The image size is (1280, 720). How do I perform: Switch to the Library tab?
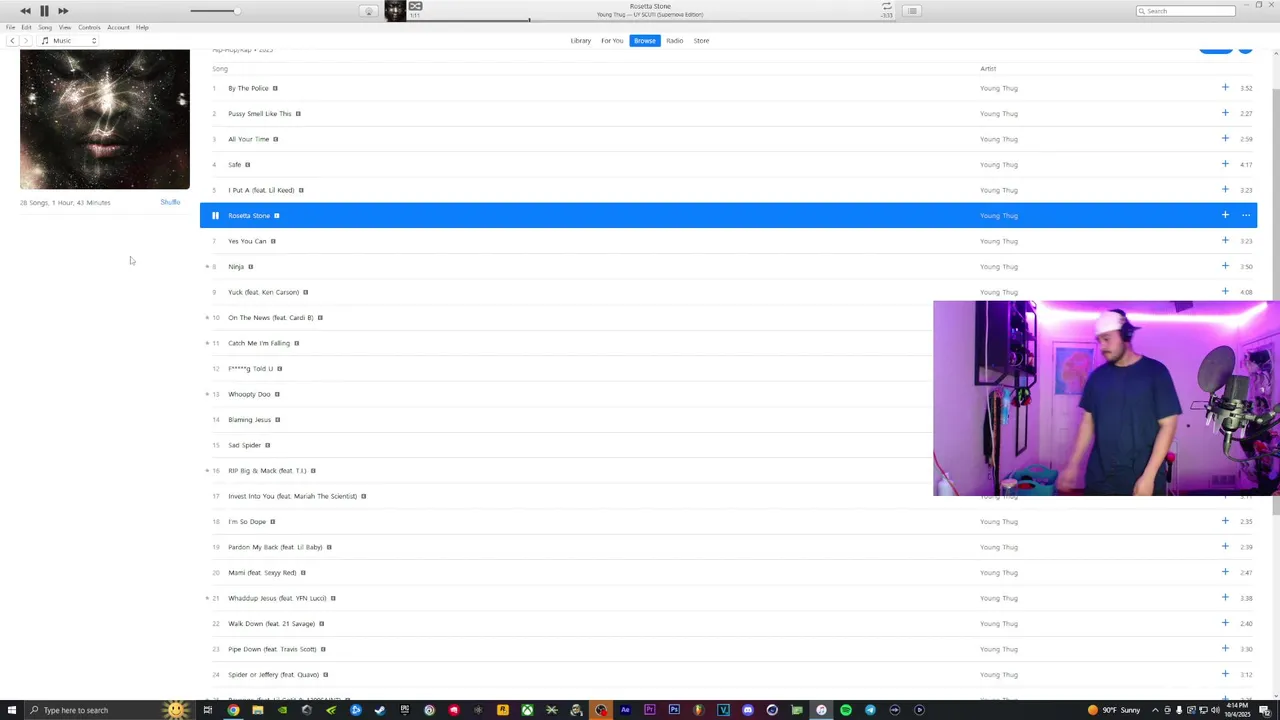click(580, 41)
